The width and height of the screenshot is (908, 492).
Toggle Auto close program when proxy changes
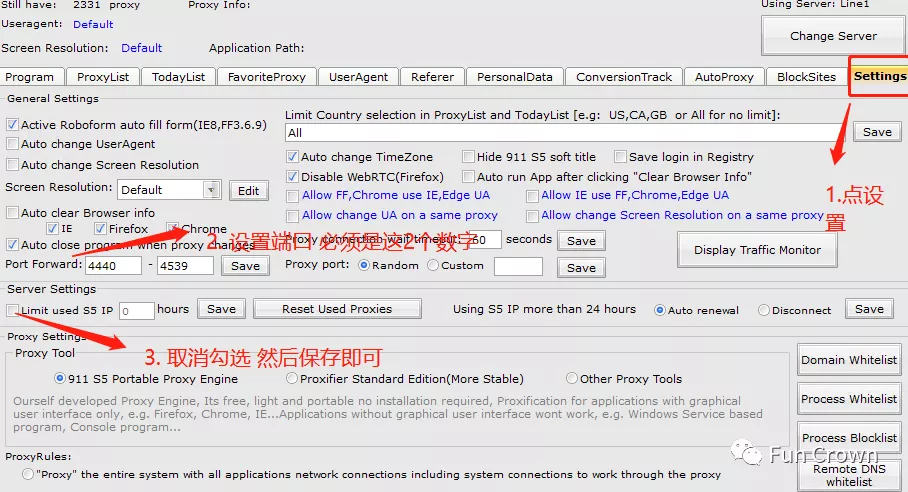point(12,245)
